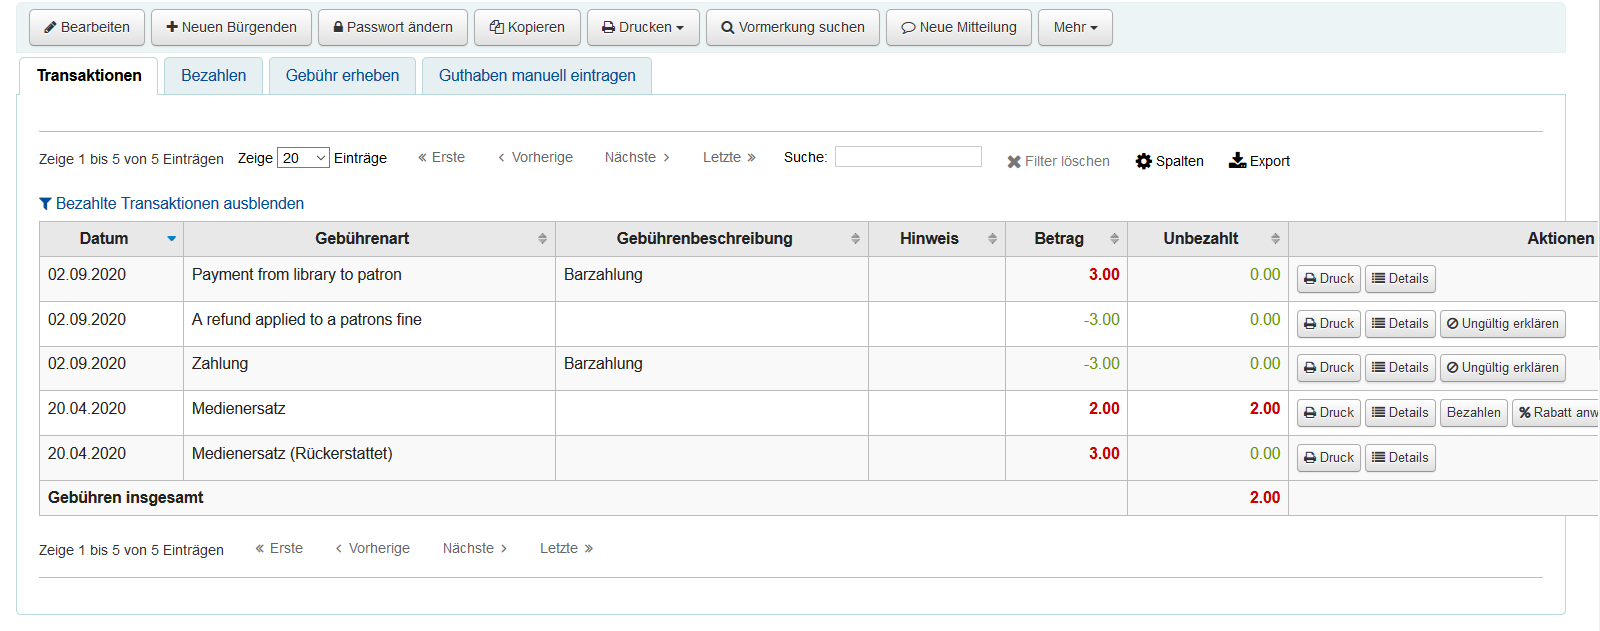1600x631 pixels.
Task: Open the entries-per-page dropdown showing 20
Action: (303, 158)
